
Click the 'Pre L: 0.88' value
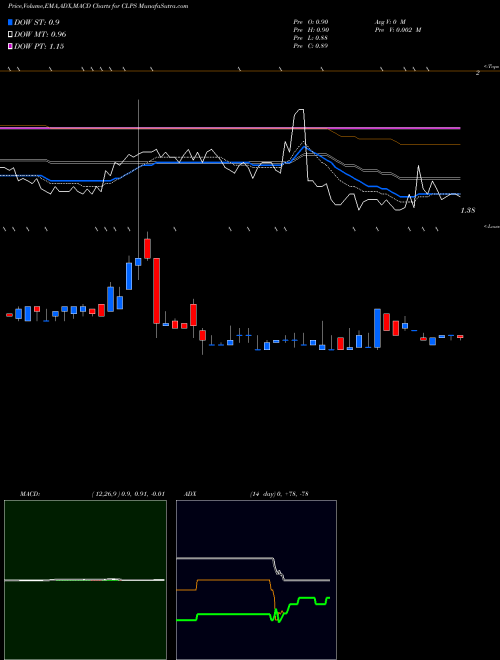311,38
